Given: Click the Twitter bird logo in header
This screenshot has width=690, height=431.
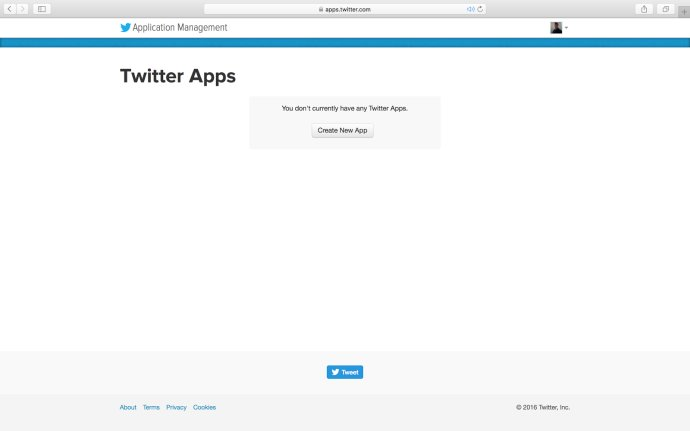Looking at the screenshot, I should click(125, 28).
